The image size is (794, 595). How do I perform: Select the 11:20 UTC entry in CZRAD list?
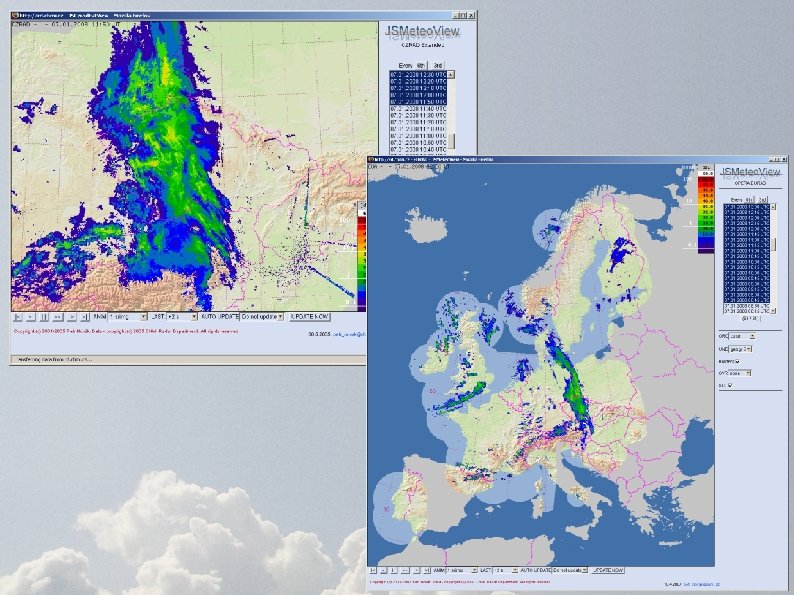[418, 122]
